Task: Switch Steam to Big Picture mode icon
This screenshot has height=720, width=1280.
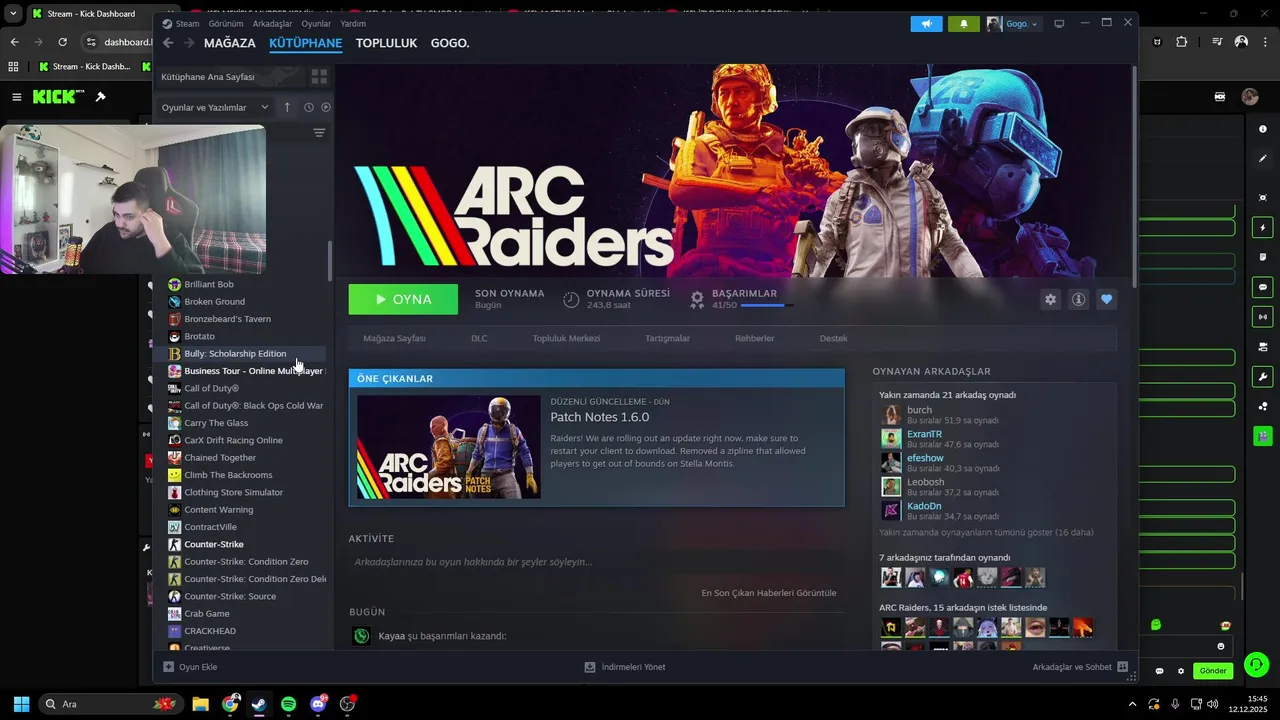Action: pos(1059,23)
